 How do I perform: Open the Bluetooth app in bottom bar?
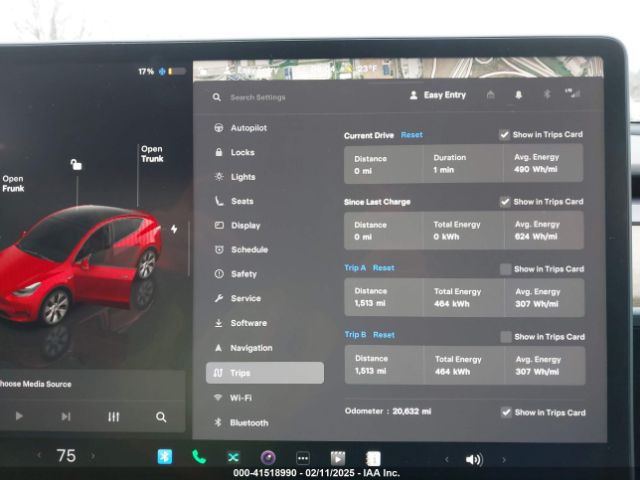165,456
